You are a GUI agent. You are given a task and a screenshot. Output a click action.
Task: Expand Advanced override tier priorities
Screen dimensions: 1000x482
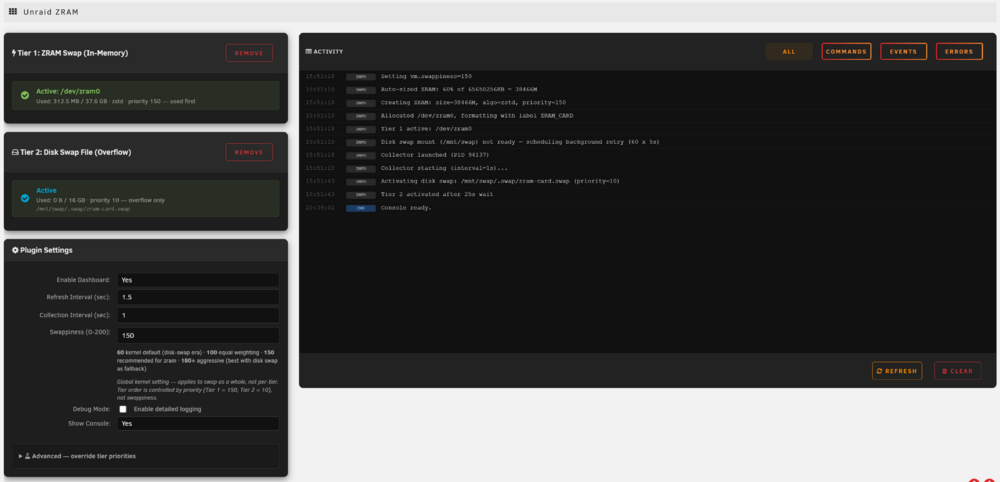point(146,456)
